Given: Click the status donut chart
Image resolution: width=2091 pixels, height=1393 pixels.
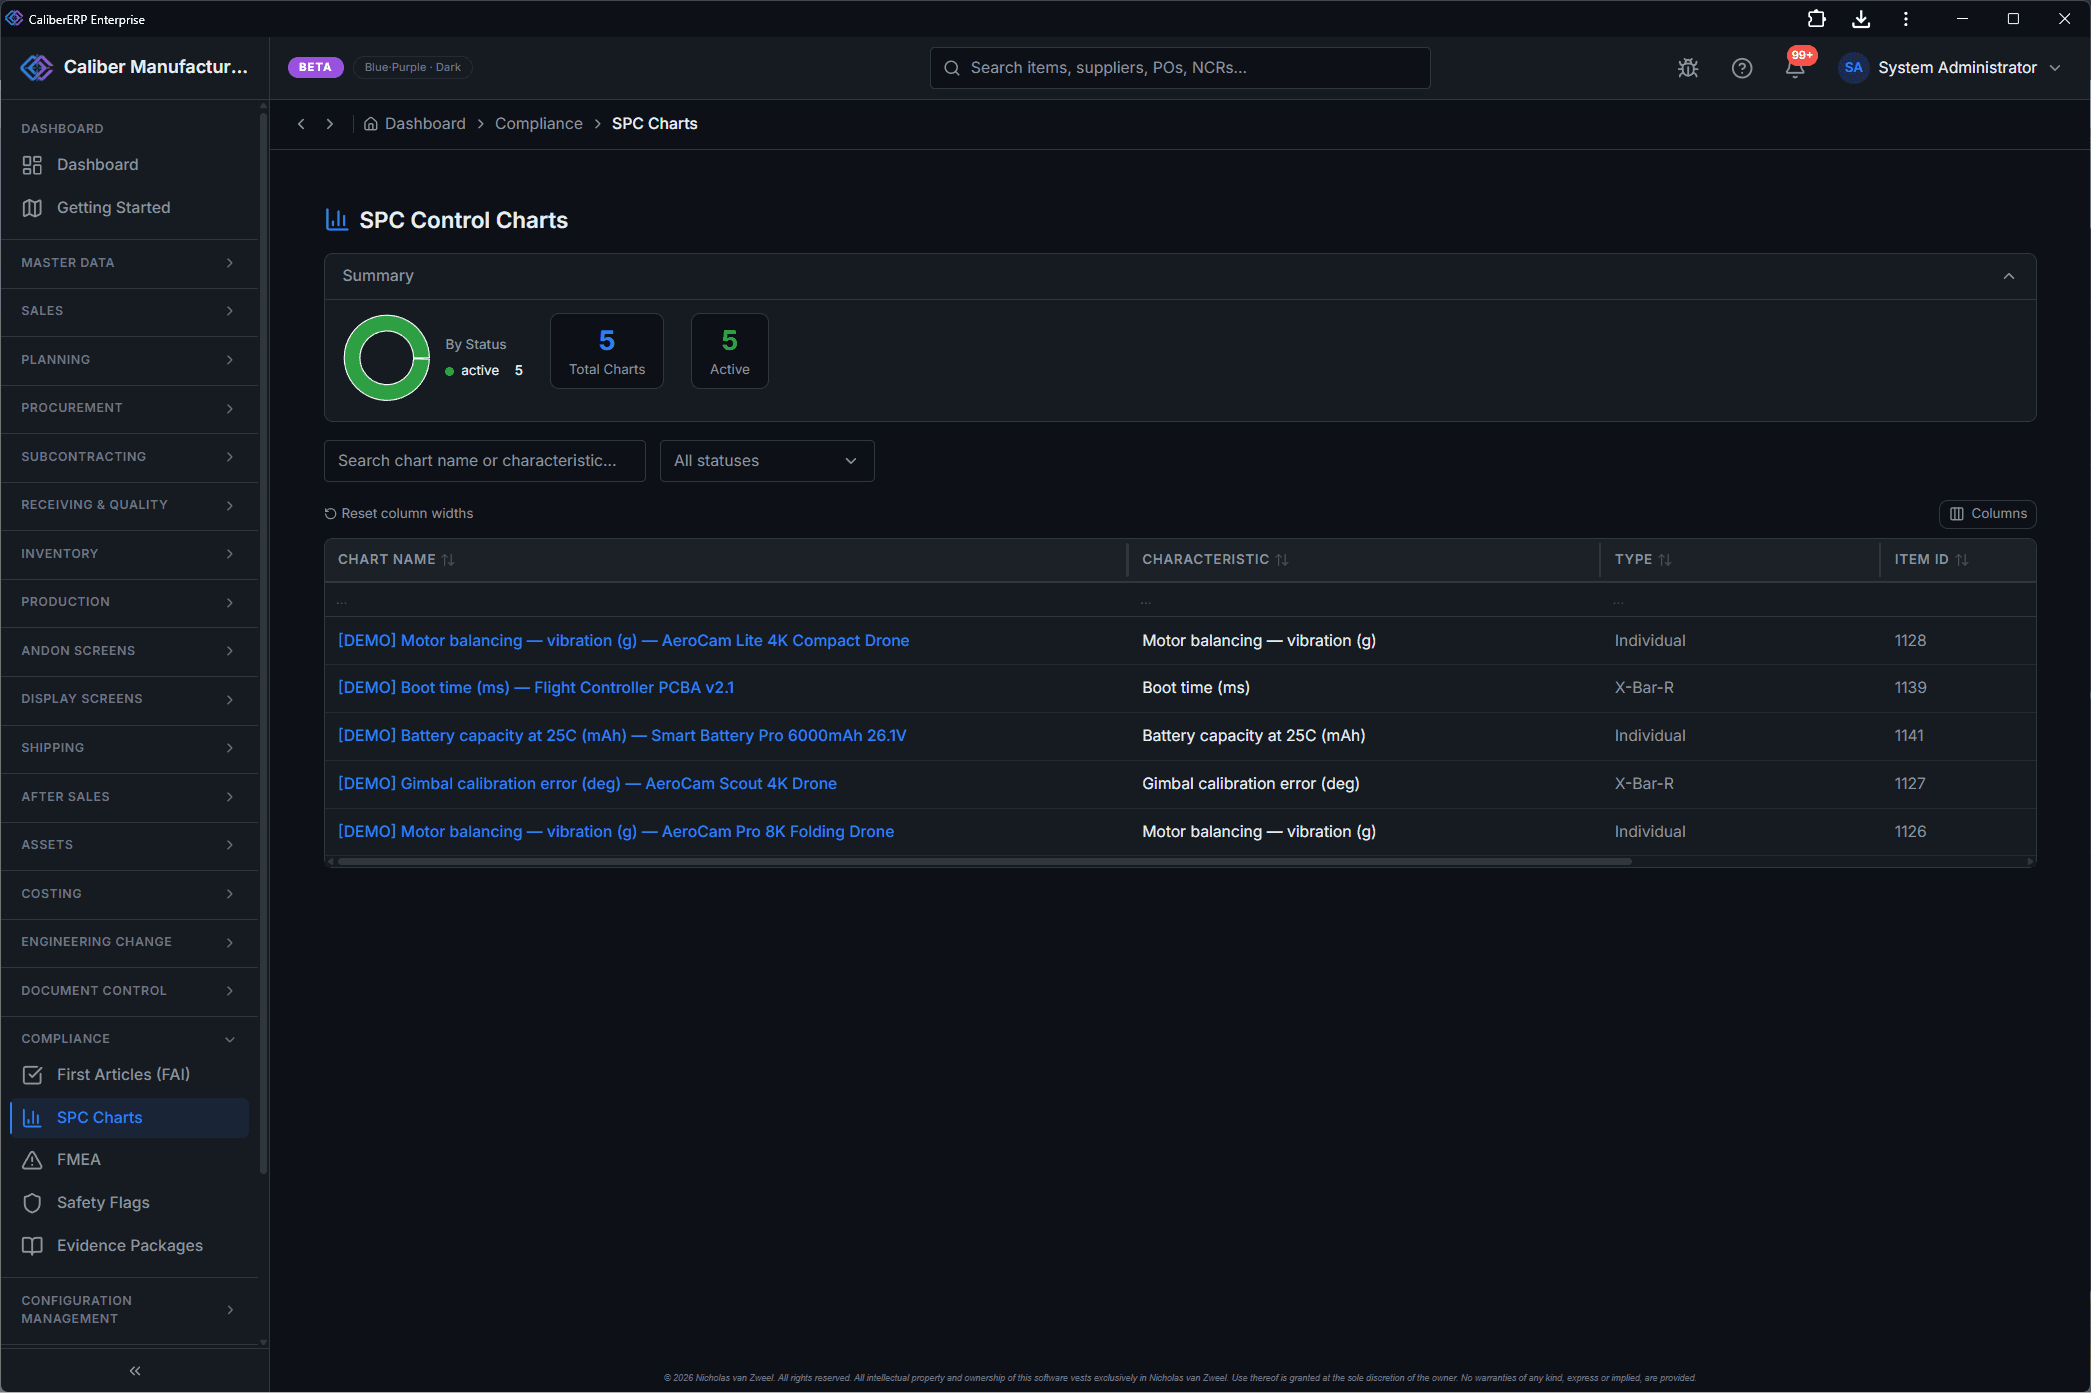Looking at the screenshot, I should pos(387,358).
